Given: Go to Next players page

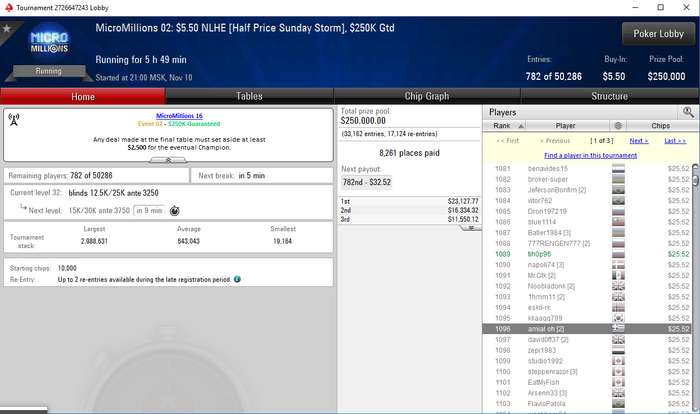Looking at the screenshot, I should click(x=639, y=141).
